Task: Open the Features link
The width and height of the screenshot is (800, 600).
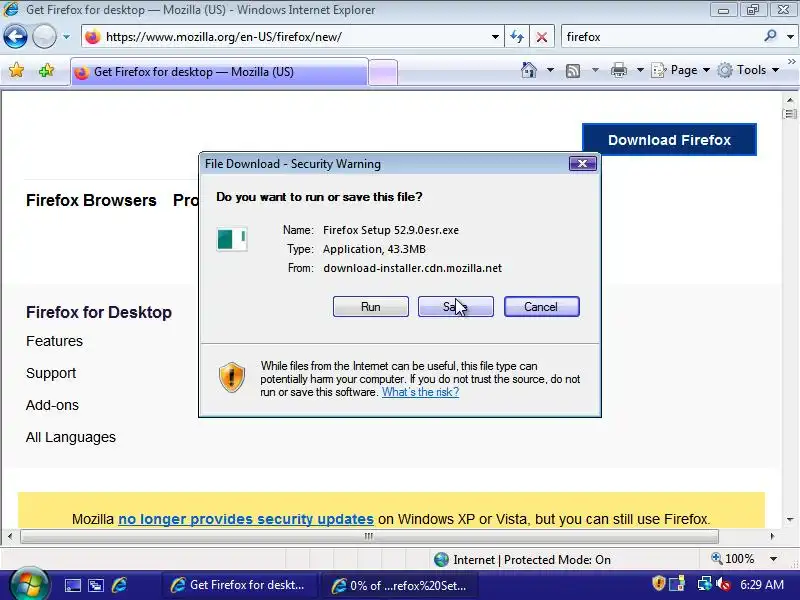Action: (x=54, y=341)
